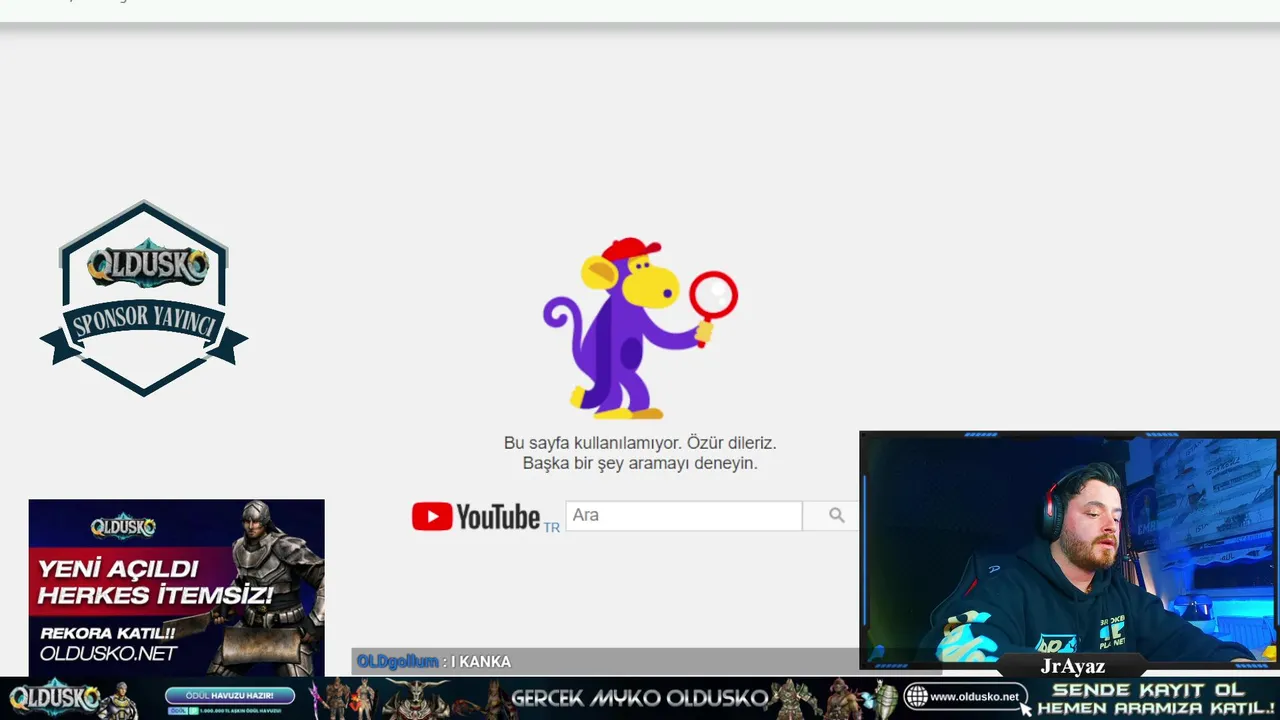This screenshot has height=720, width=1280.
Task: Click the OLDUSKO.NET text in ad
Action: [x=108, y=654]
